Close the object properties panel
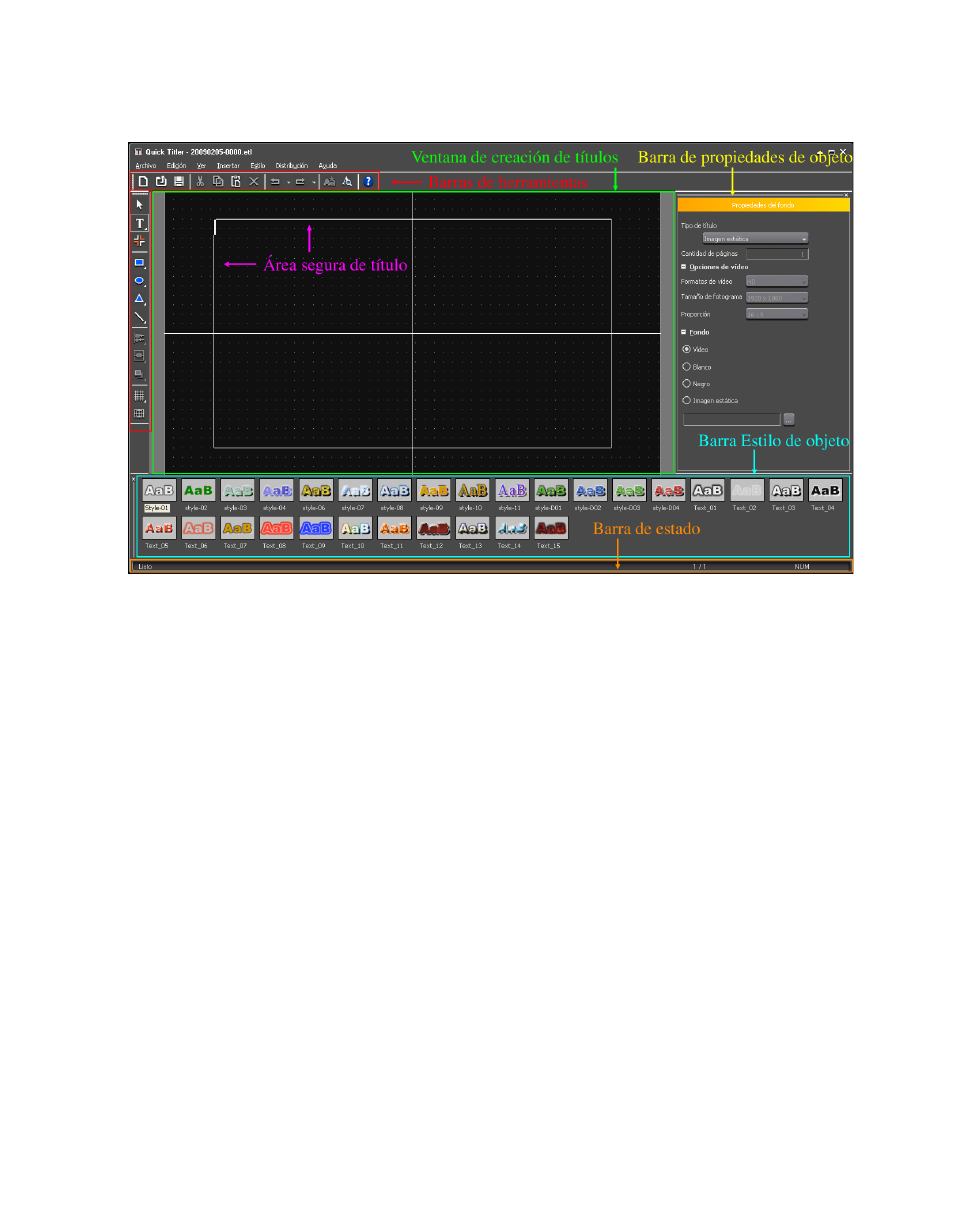The width and height of the screenshot is (954, 1227). (846, 194)
